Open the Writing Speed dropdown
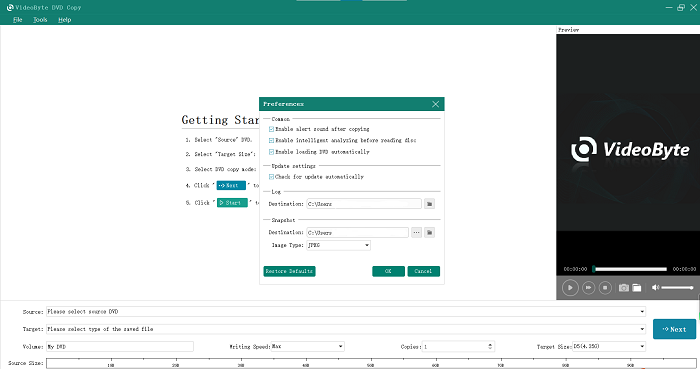This screenshot has height=369, width=700. pos(308,346)
